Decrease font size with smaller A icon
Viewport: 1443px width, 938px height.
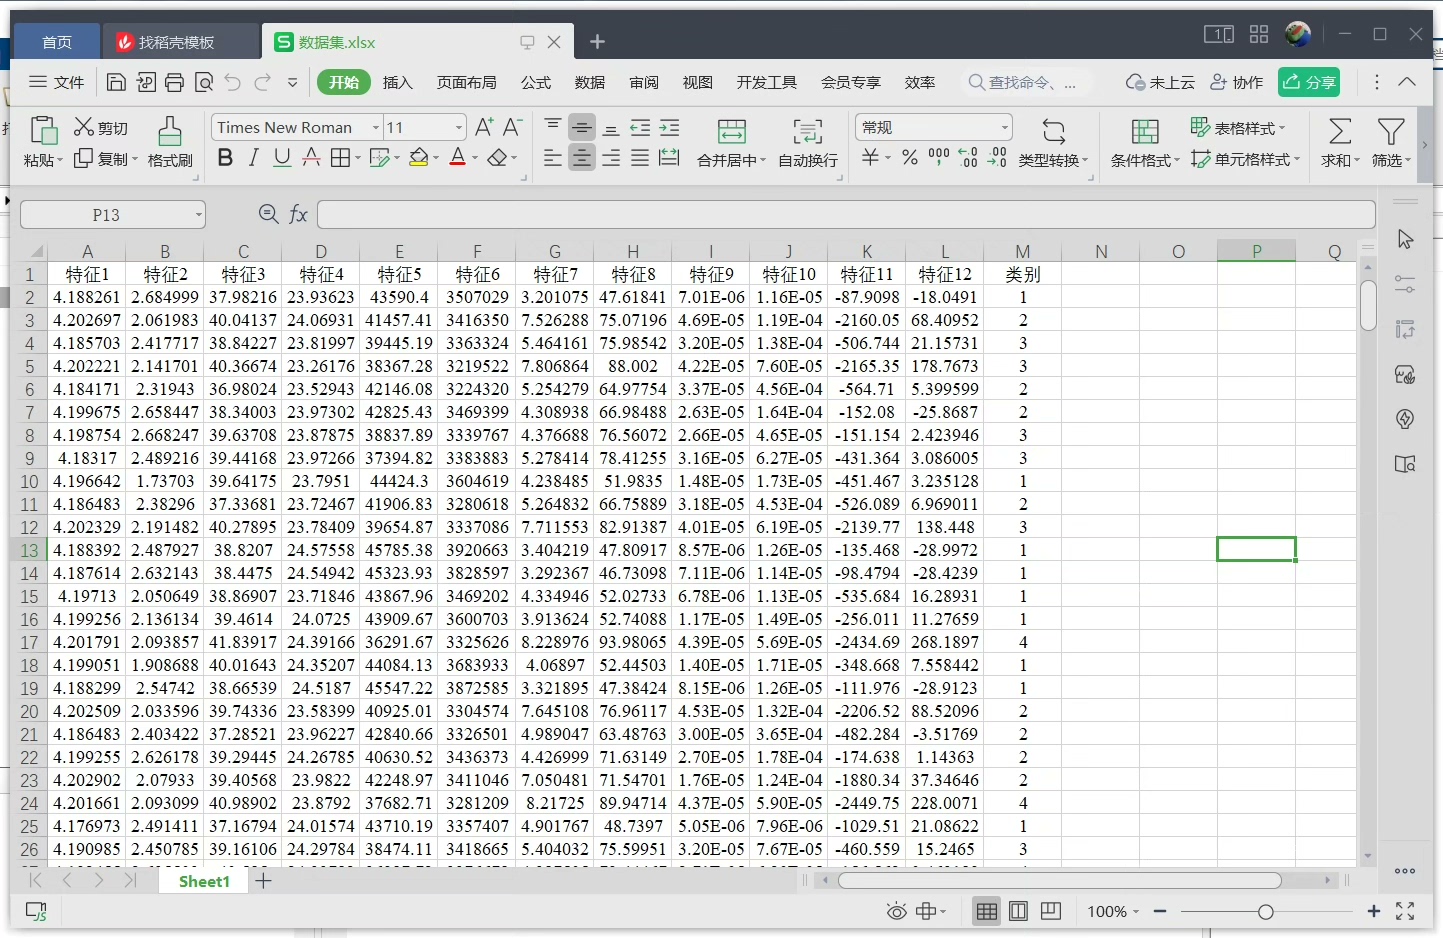coord(512,127)
